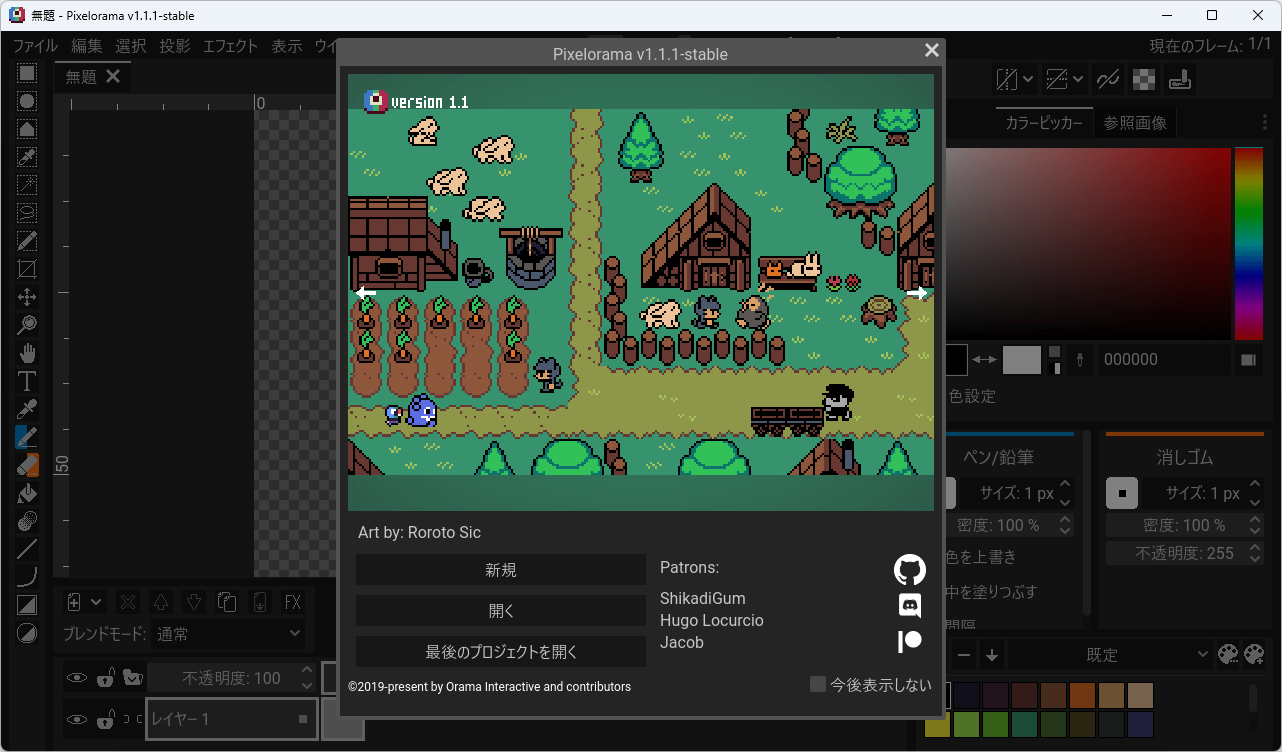Show next splash artwork with right arrow
The height and width of the screenshot is (752, 1282).
(x=917, y=293)
